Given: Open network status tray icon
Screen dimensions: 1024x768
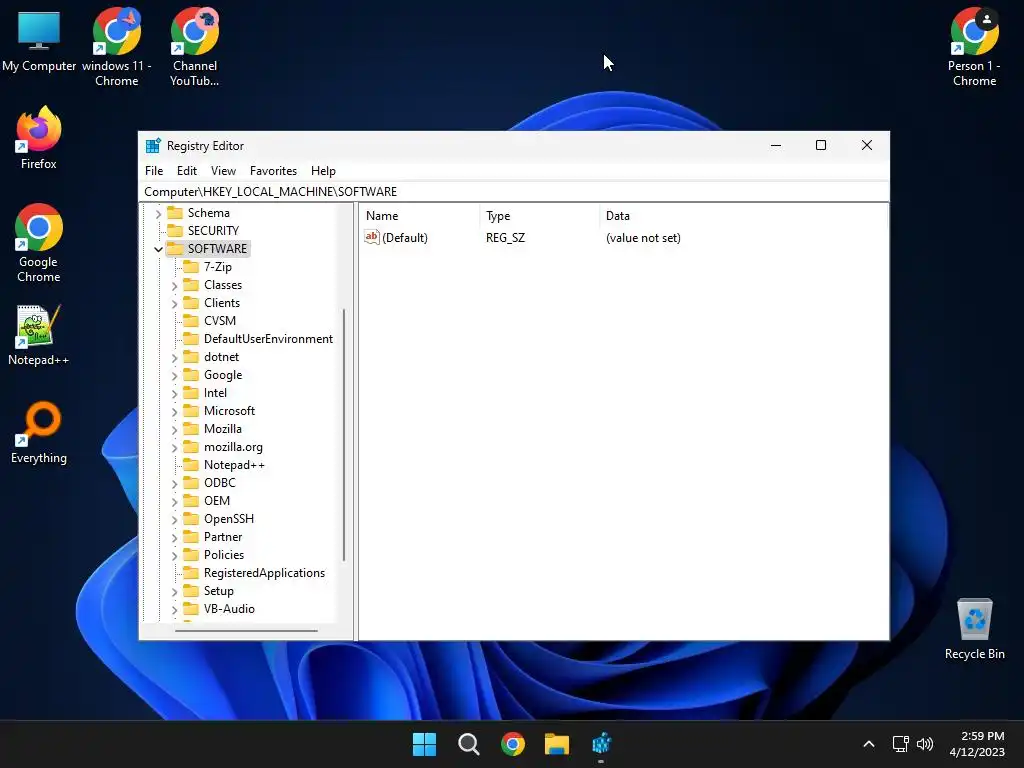Looking at the screenshot, I should pyautogui.click(x=900, y=744).
